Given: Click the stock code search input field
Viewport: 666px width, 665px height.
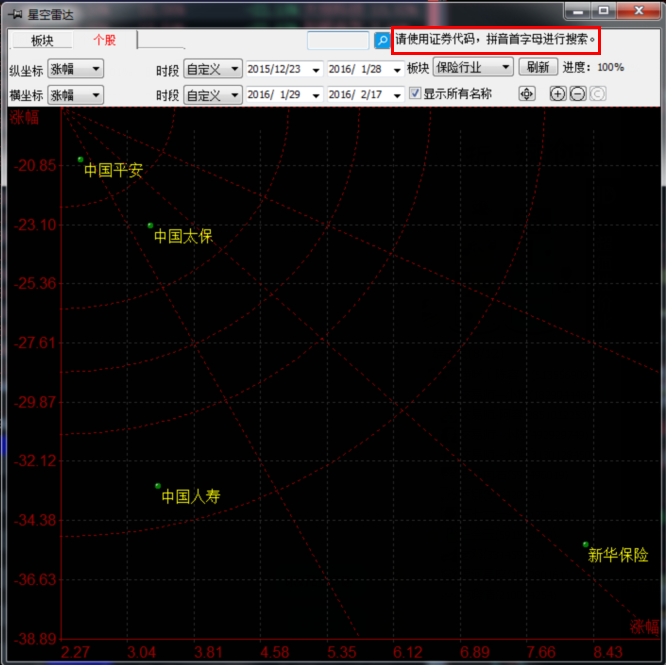Looking at the screenshot, I should 338,41.
